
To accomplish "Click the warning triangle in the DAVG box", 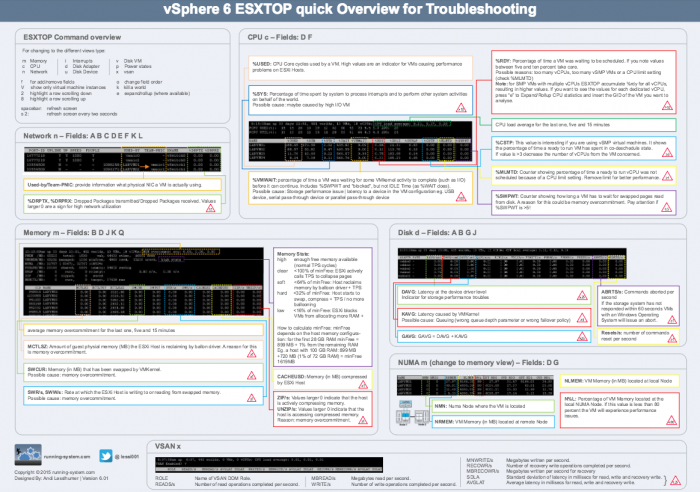I will point(582,296).
